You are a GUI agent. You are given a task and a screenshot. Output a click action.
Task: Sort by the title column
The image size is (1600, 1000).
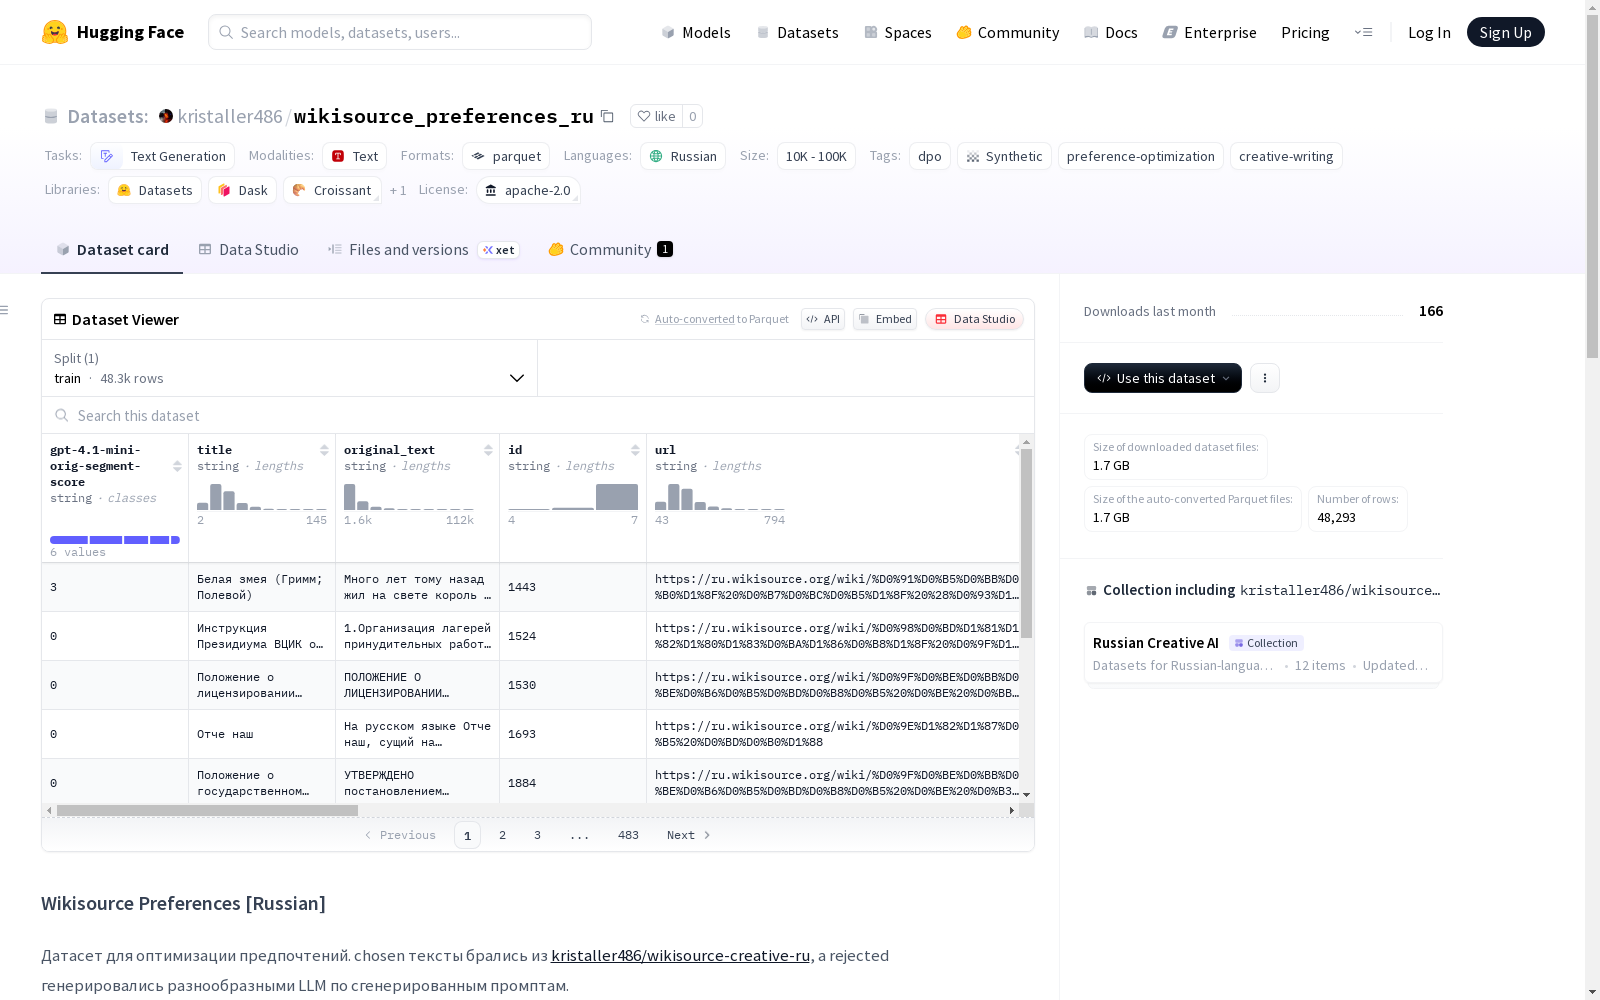point(324,450)
